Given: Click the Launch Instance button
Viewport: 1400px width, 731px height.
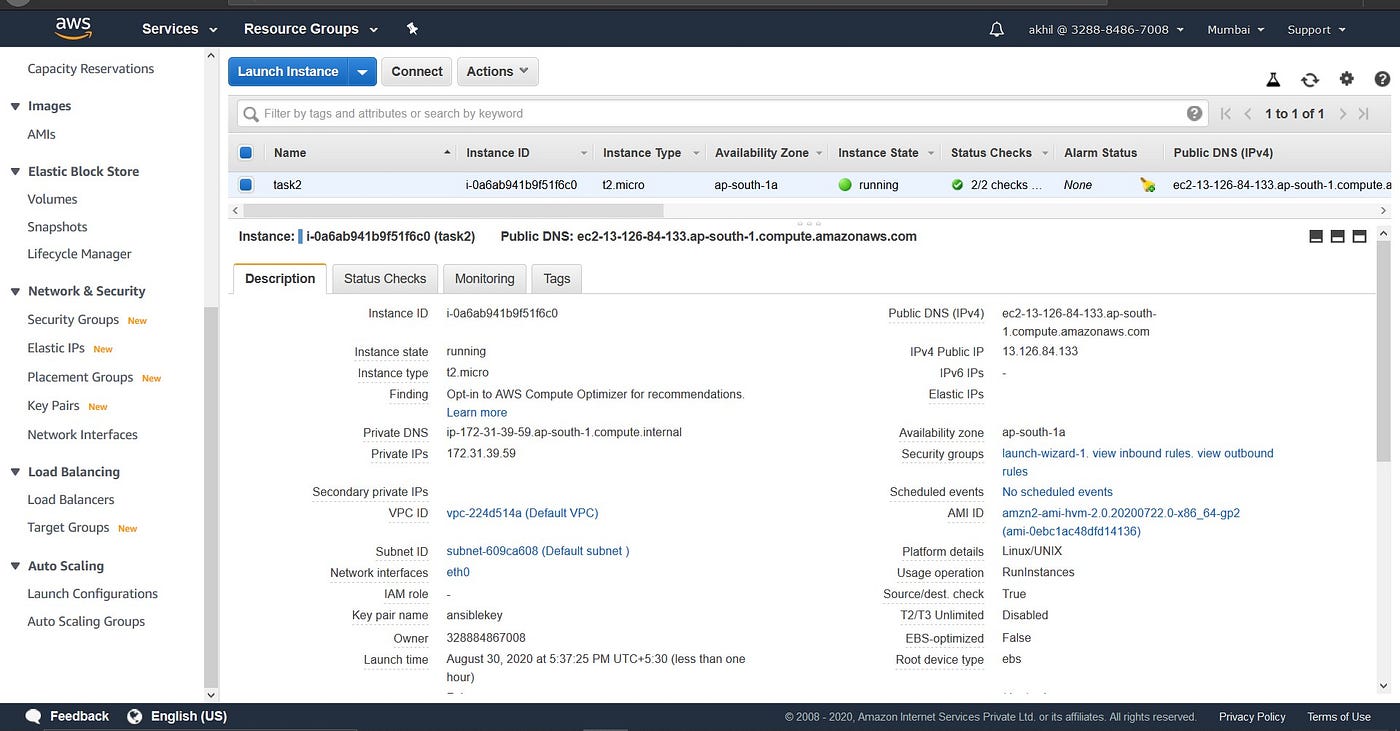Looking at the screenshot, I should tap(289, 72).
